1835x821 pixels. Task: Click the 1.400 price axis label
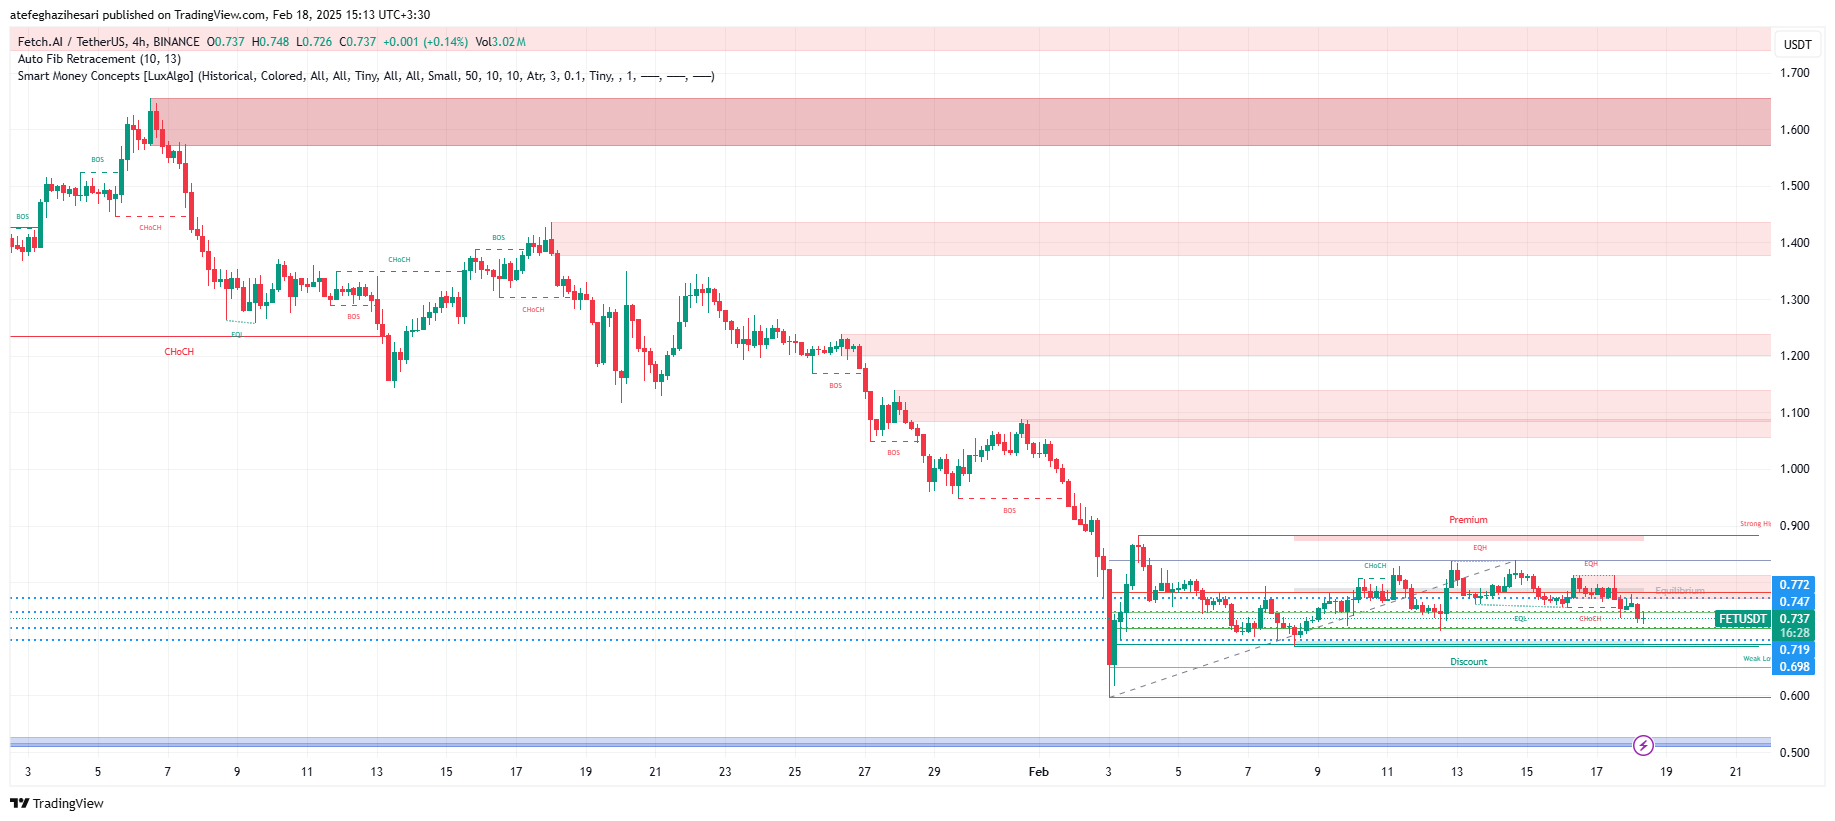[x=1794, y=243]
